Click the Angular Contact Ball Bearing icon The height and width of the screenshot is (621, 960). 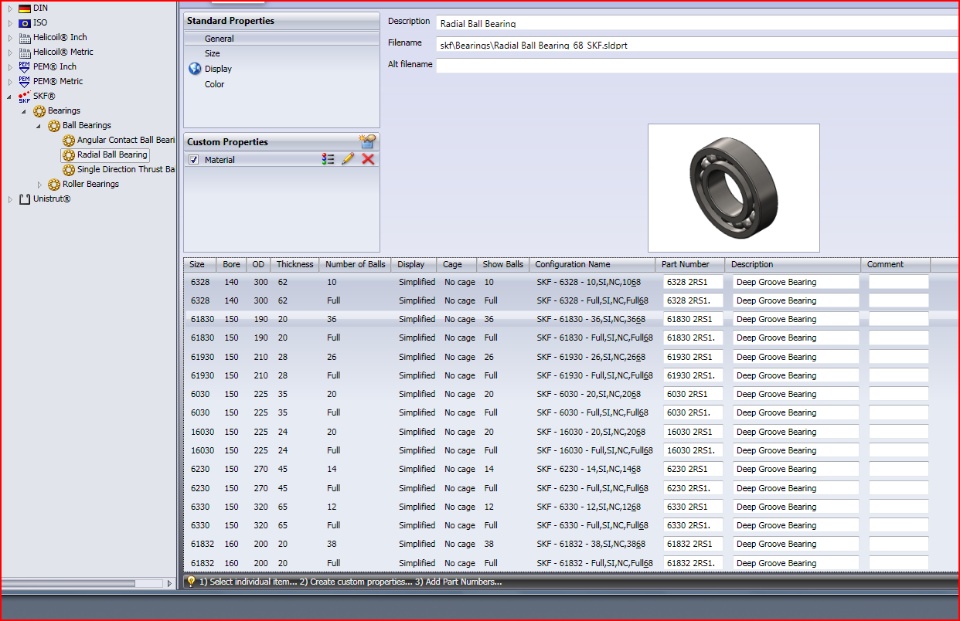pyautogui.click(x=69, y=140)
